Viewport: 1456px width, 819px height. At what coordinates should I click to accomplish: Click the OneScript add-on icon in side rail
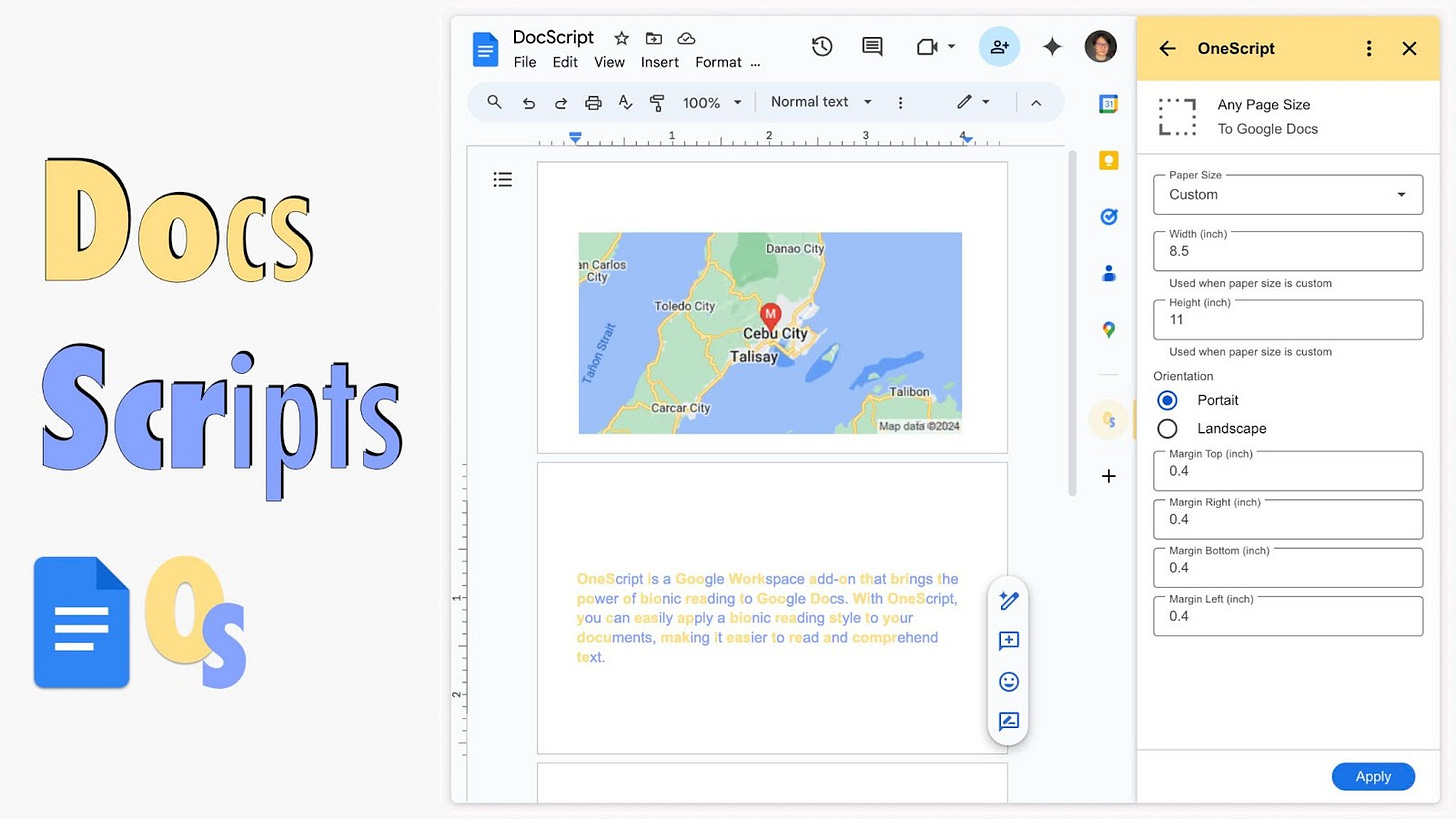coord(1108,419)
